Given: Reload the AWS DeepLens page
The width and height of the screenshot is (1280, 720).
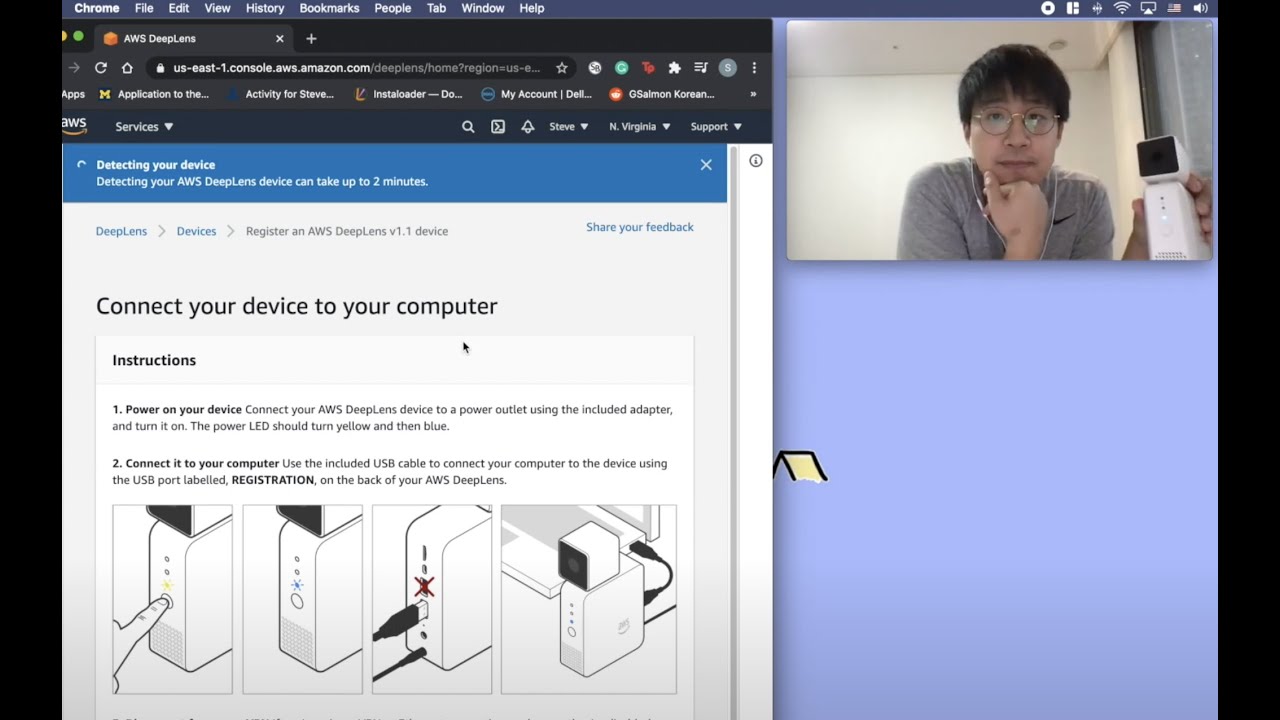Looking at the screenshot, I should 100,68.
